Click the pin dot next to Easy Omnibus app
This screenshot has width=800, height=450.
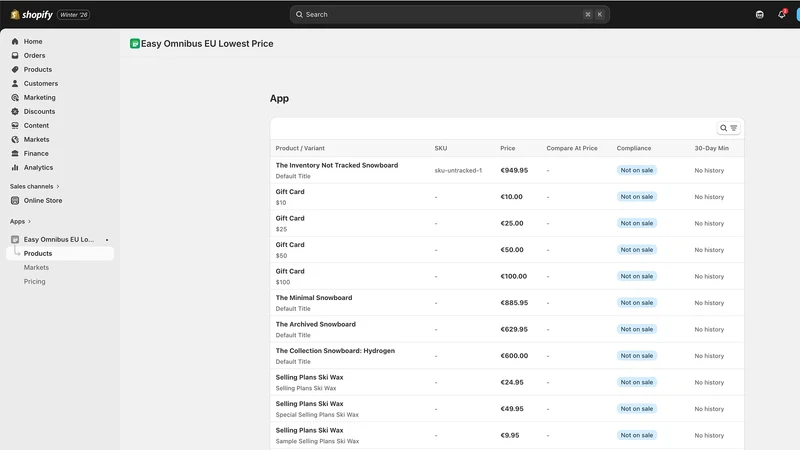coord(107,240)
